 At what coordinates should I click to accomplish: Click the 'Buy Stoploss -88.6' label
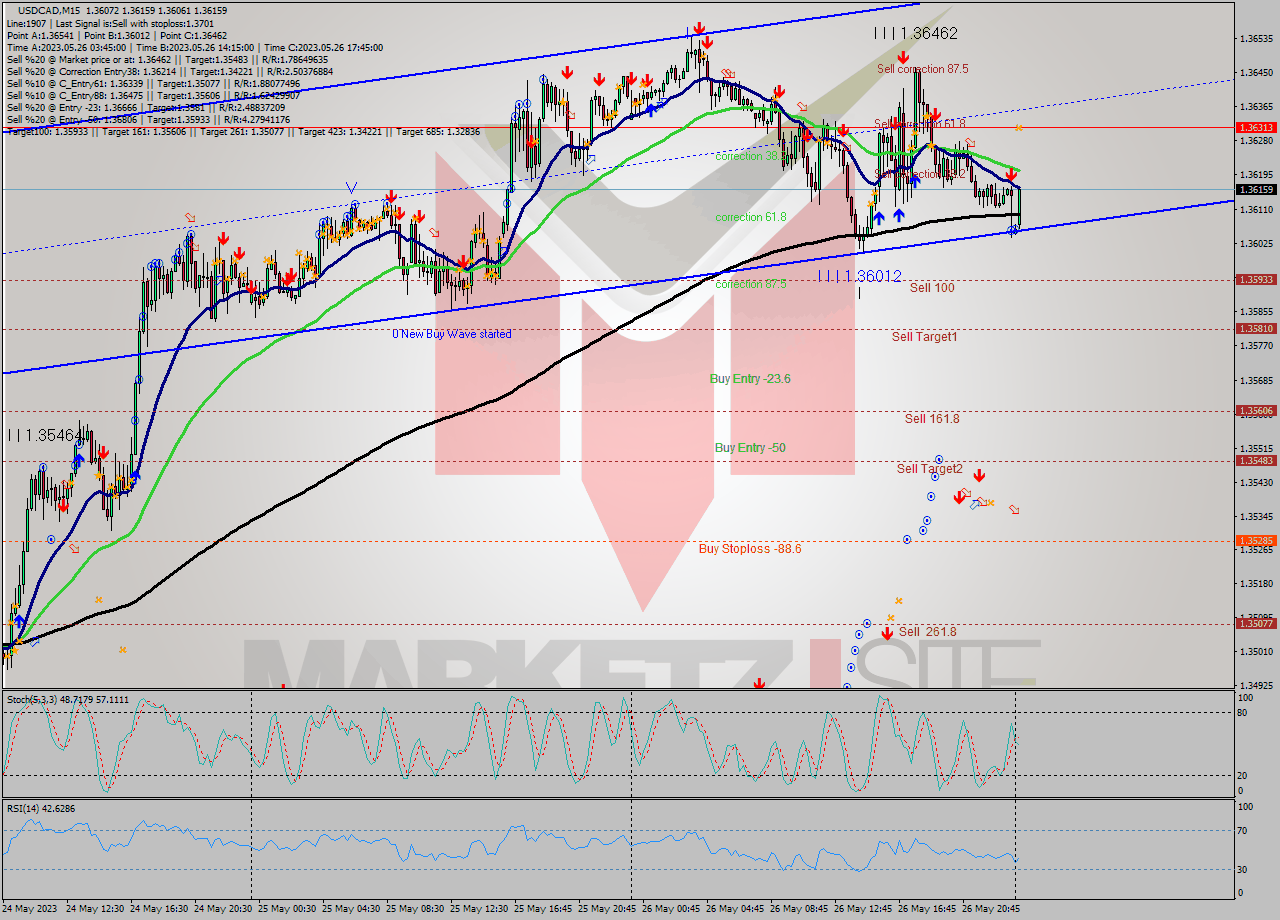(x=750, y=549)
